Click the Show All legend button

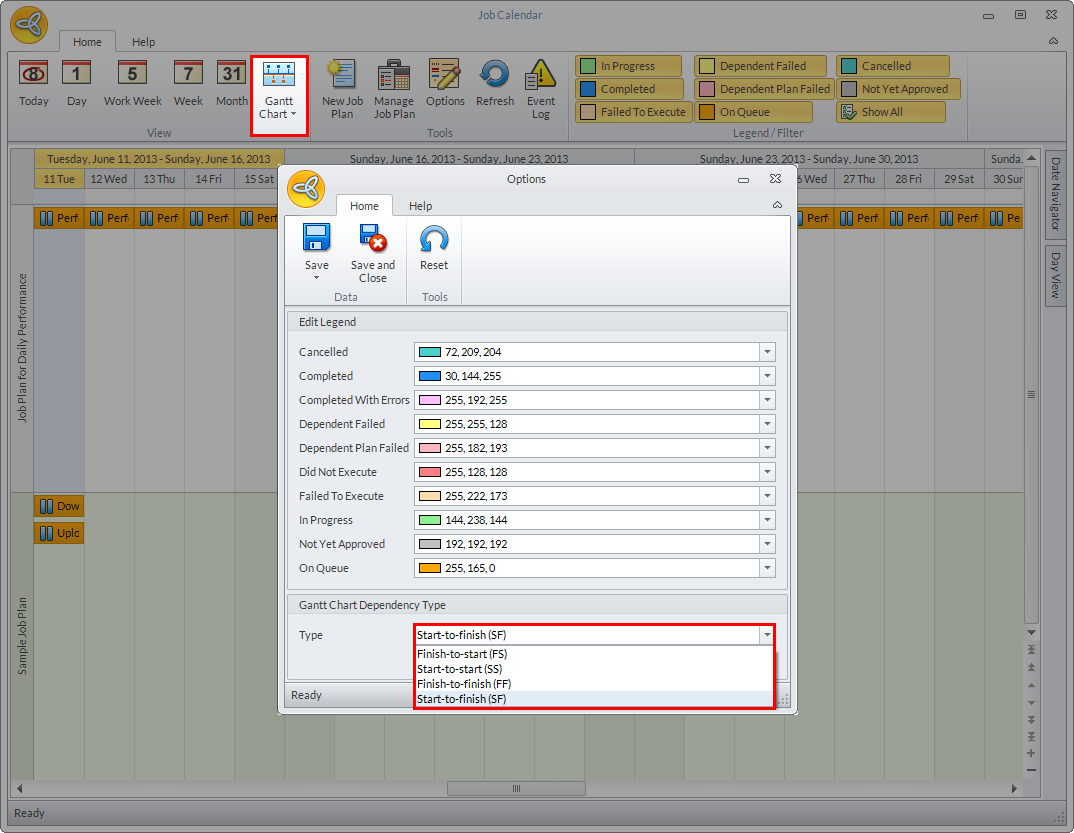point(890,112)
